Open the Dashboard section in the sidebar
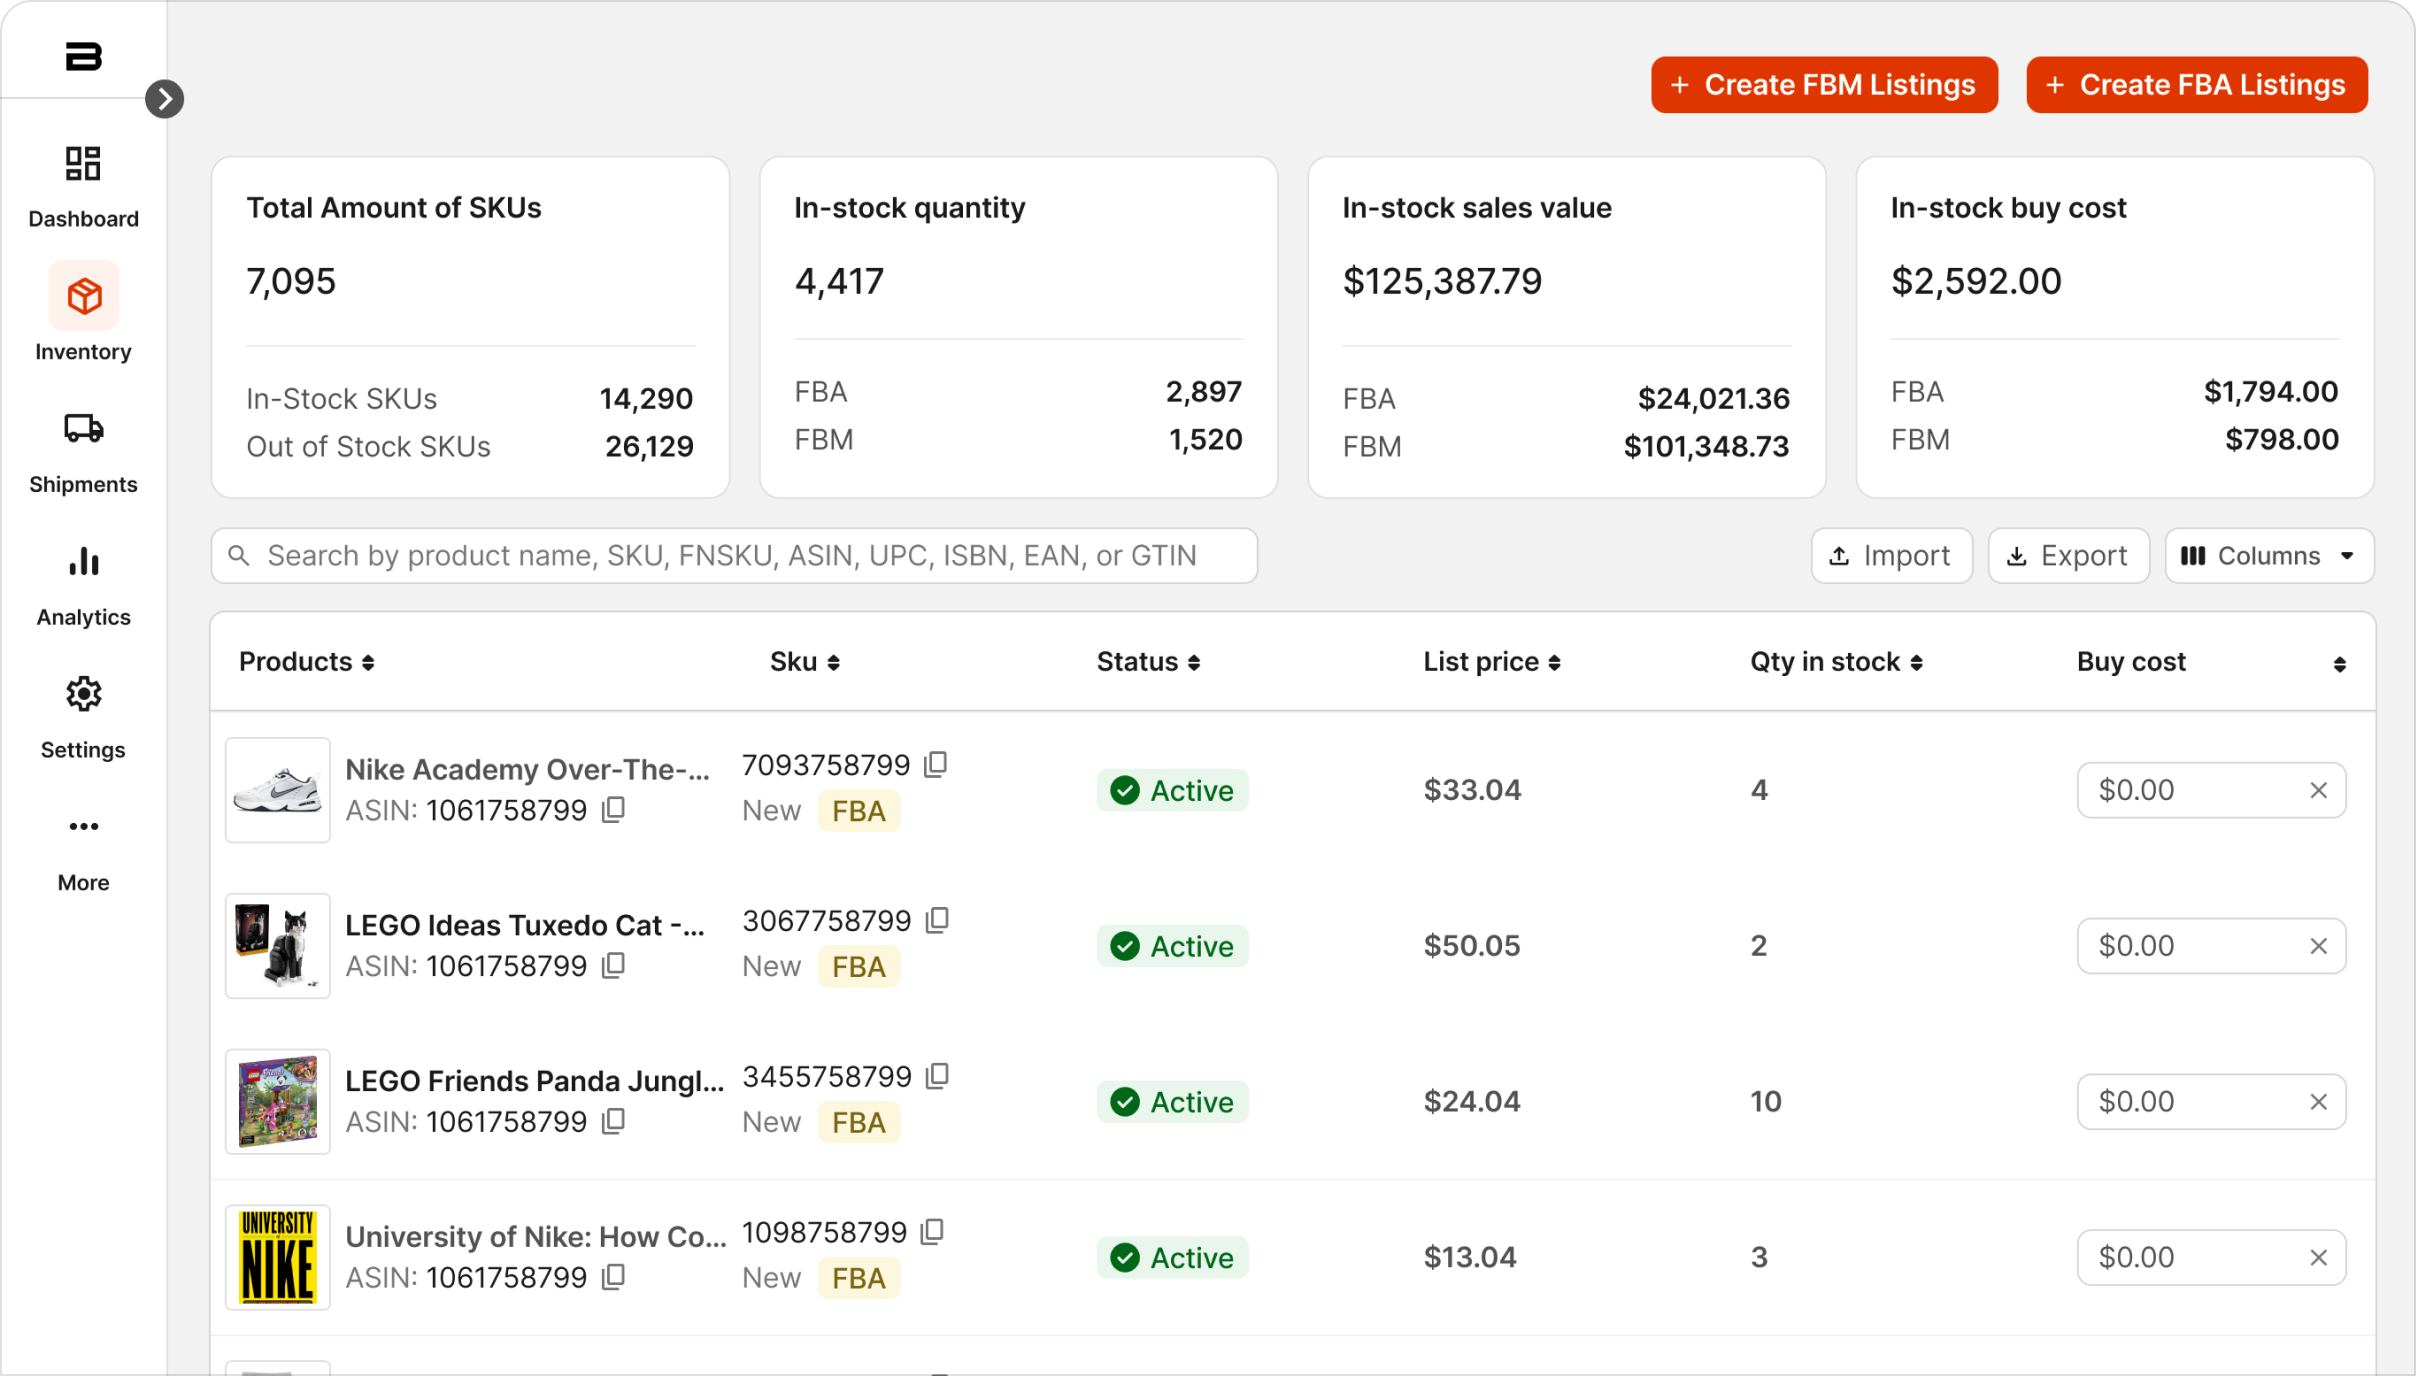Image resolution: width=2416 pixels, height=1376 pixels. 83,187
